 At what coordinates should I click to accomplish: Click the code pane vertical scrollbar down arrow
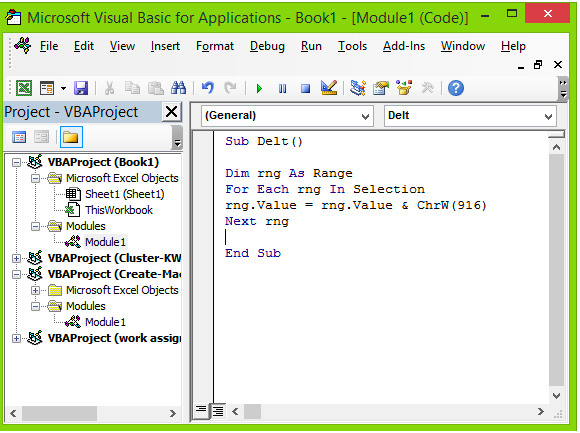click(556, 396)
